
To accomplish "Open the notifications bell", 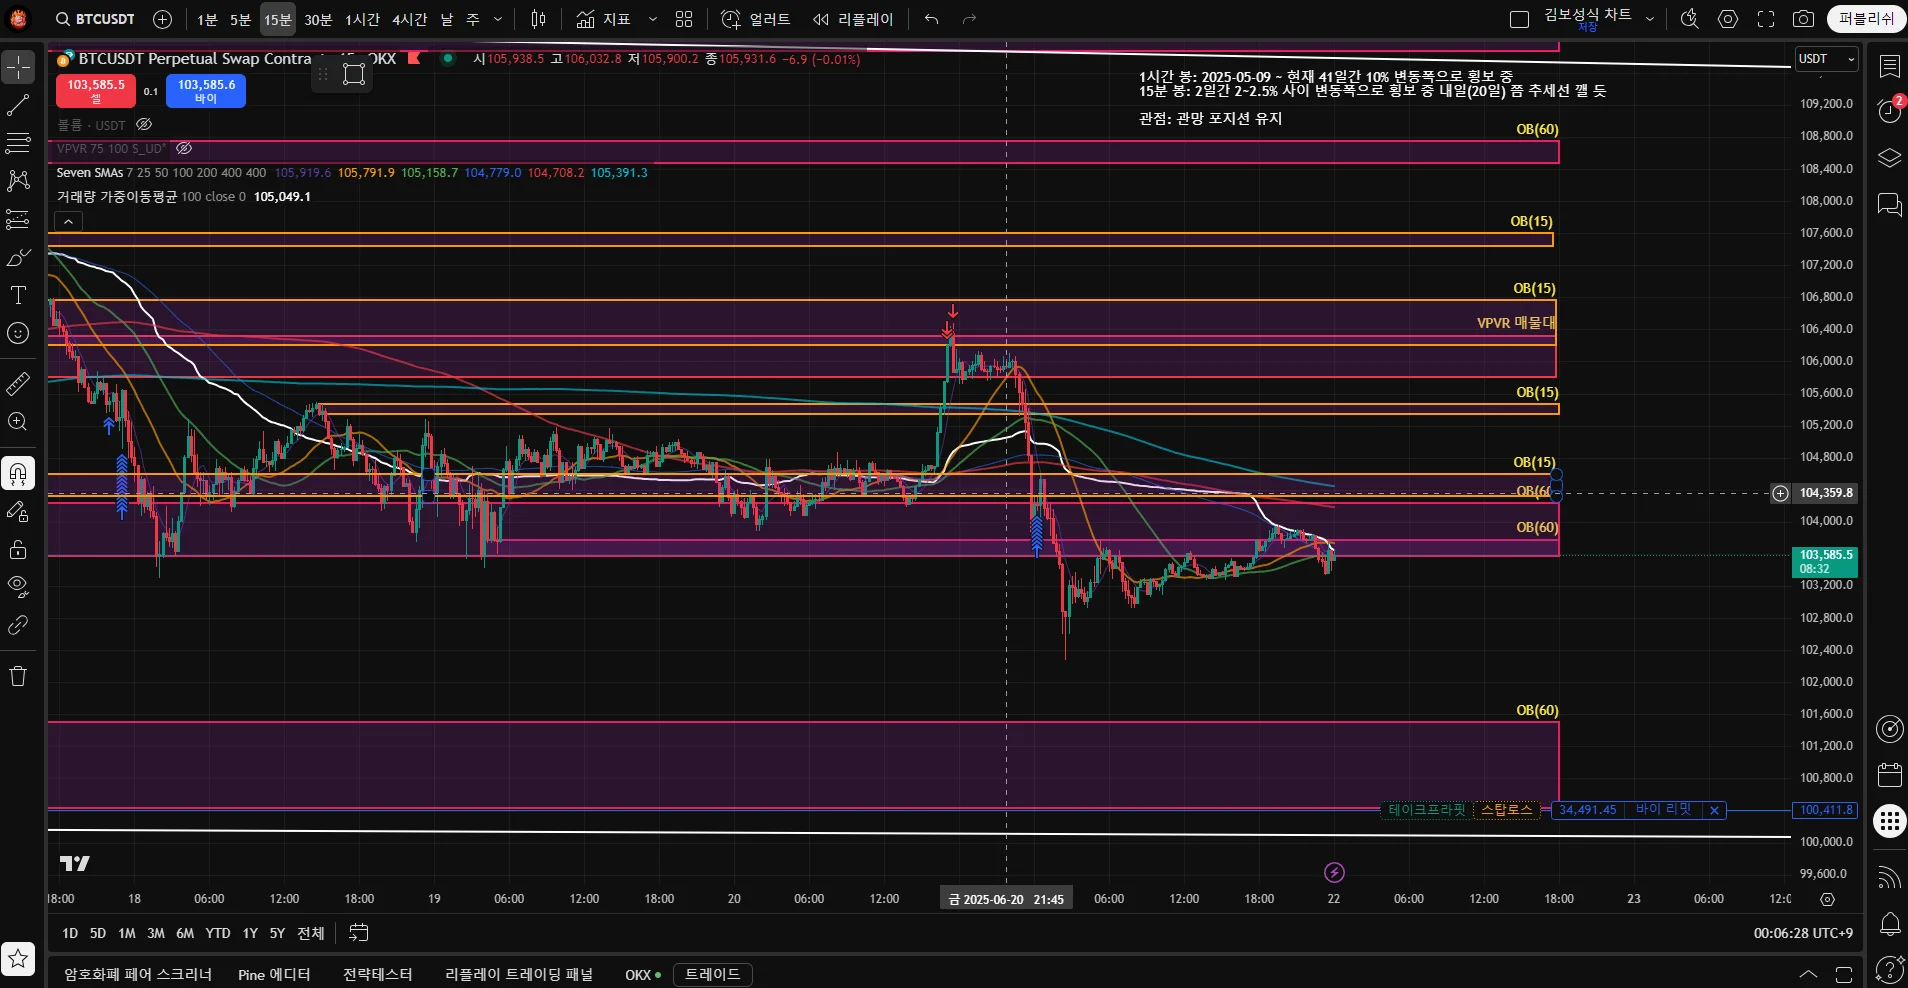I will coord(1889,924).
